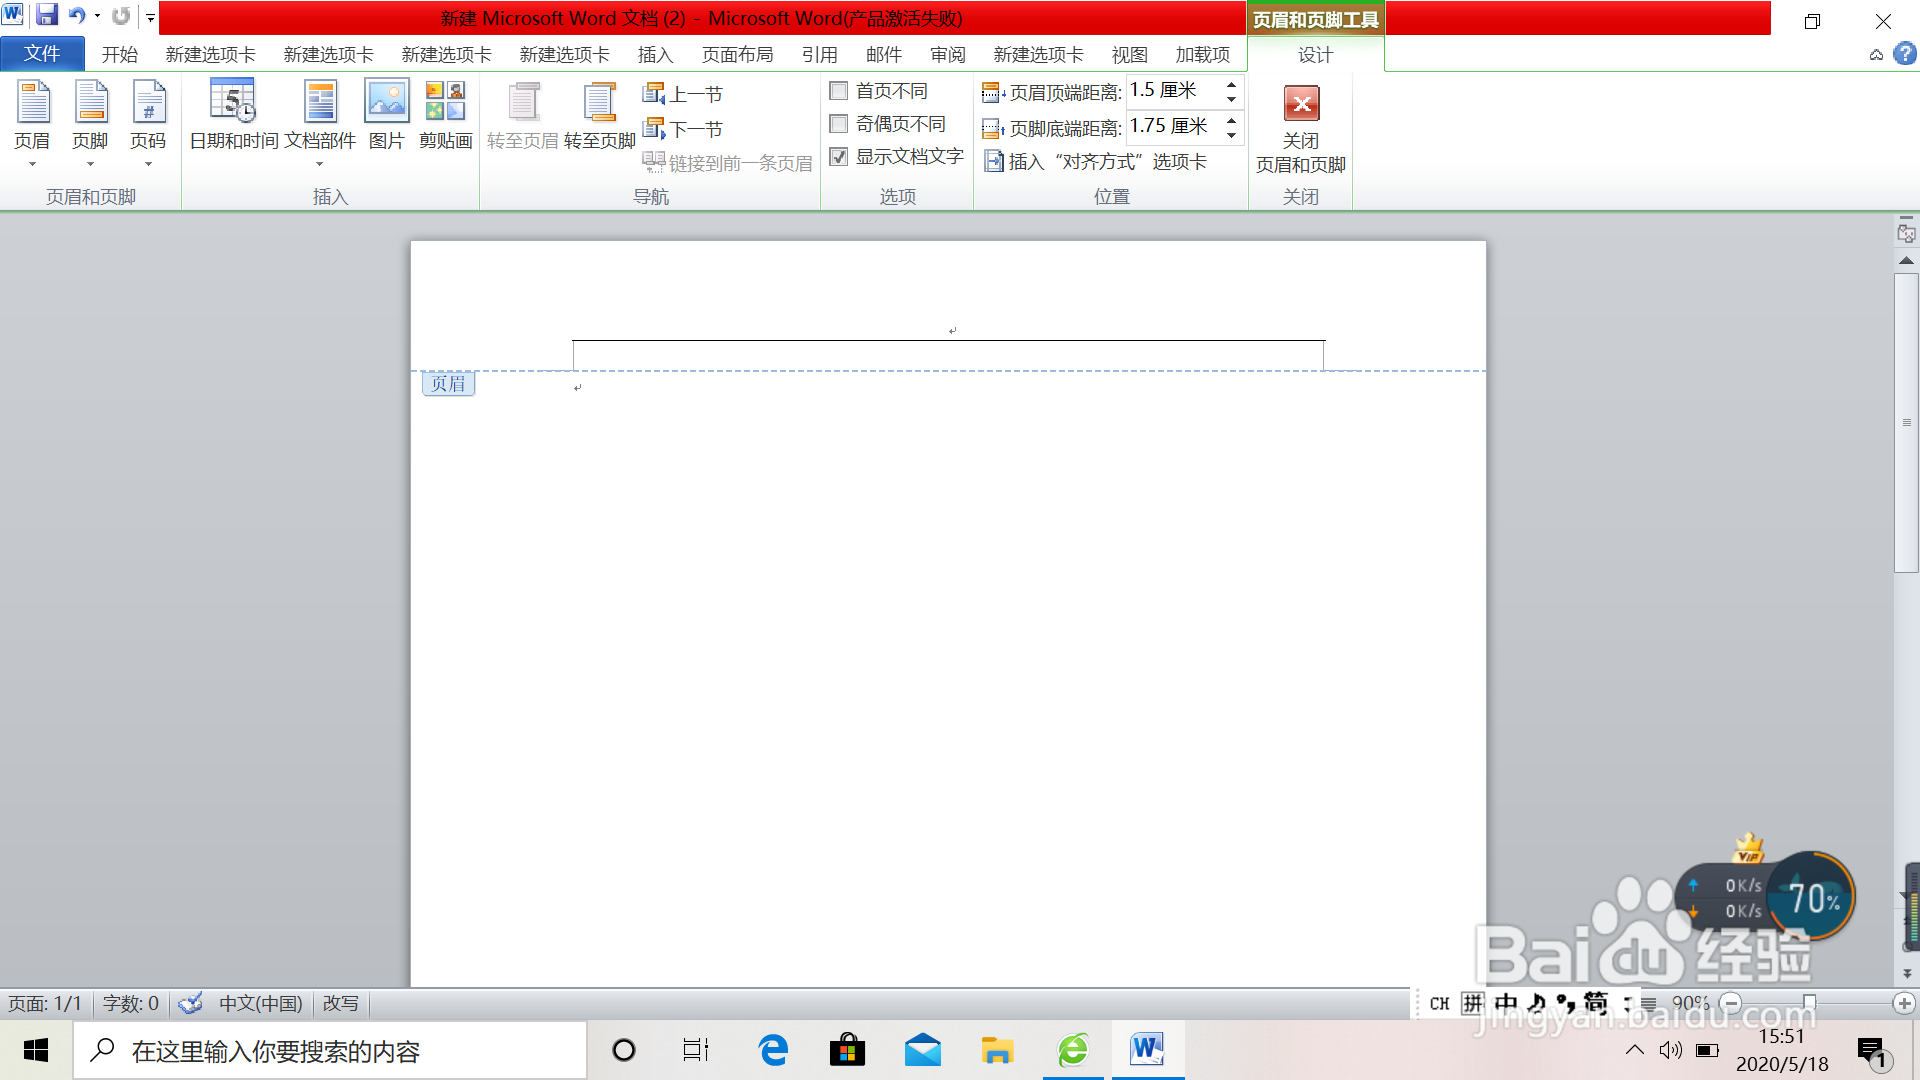Decrease 页眉顶端距离 with down arrow
The width and height of the screenshot is (1920, 1080).
1231,99
